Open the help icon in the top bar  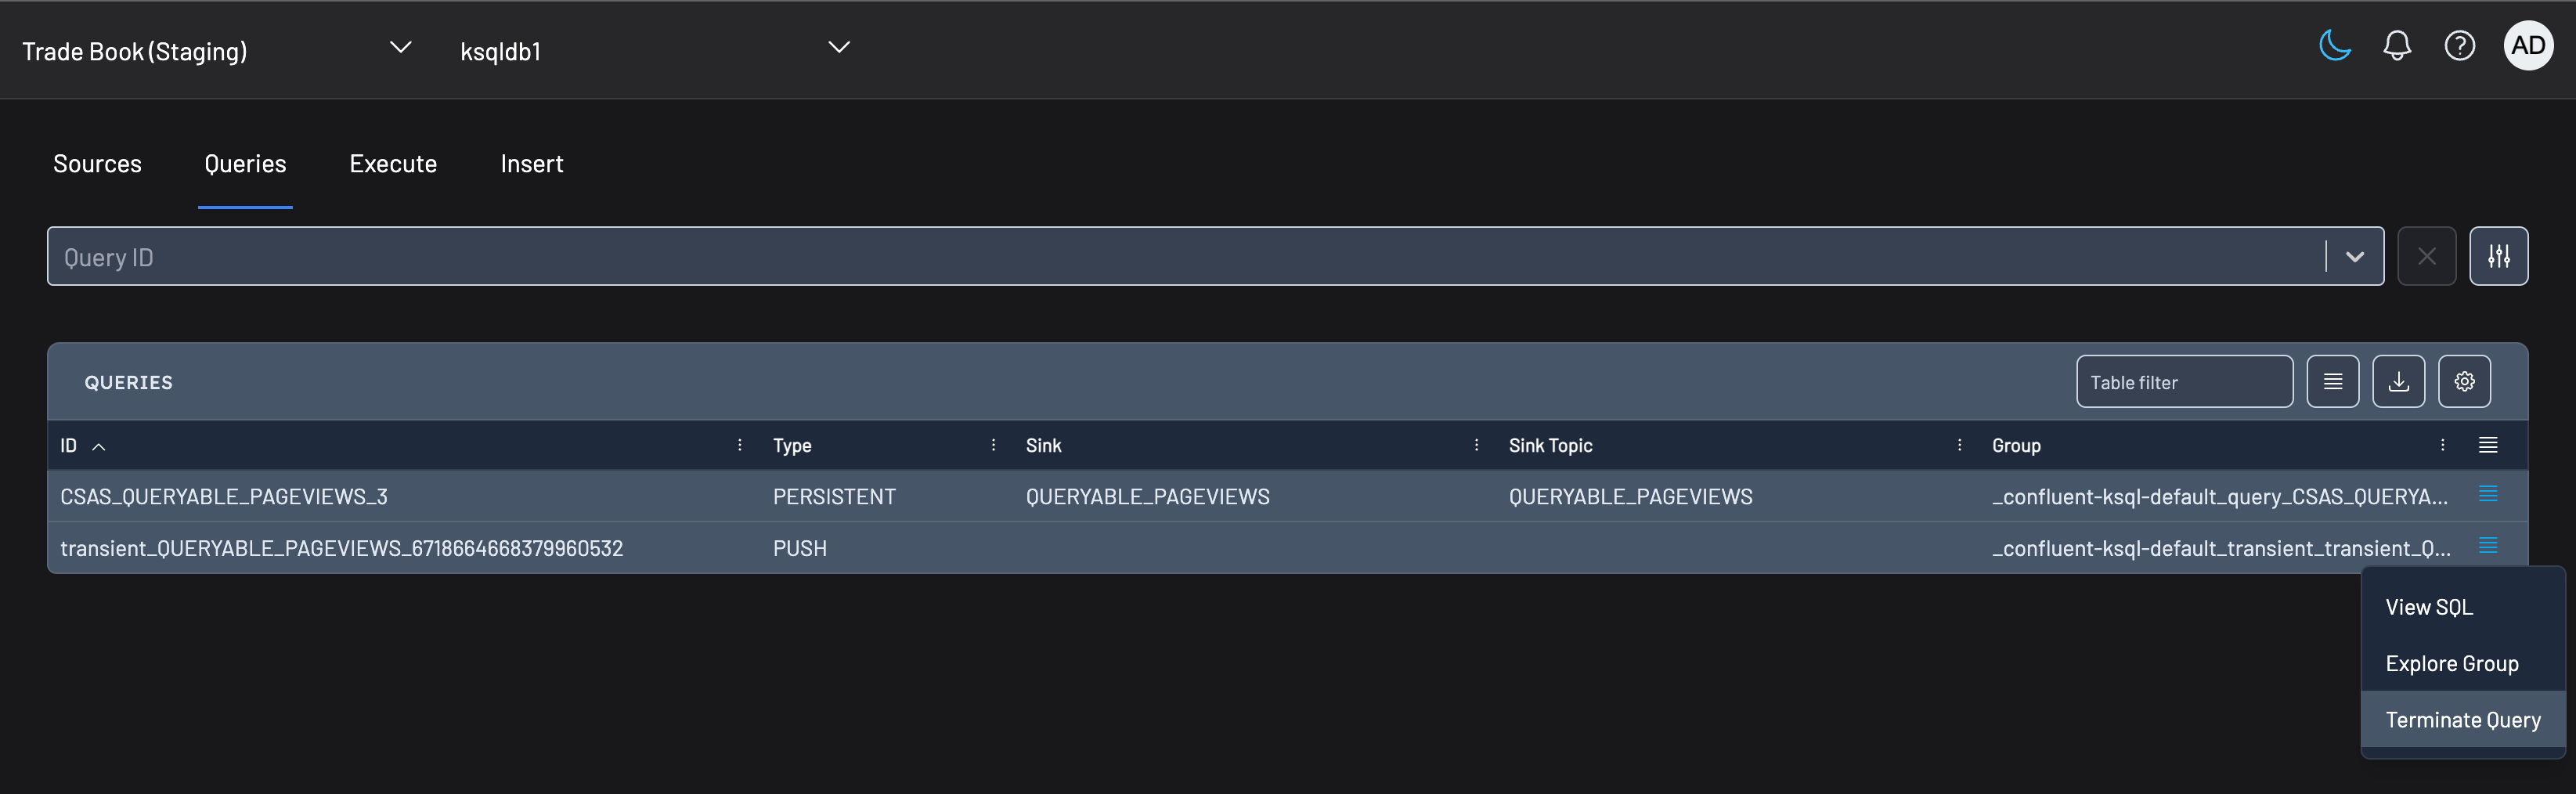(x=2460, y=45)
